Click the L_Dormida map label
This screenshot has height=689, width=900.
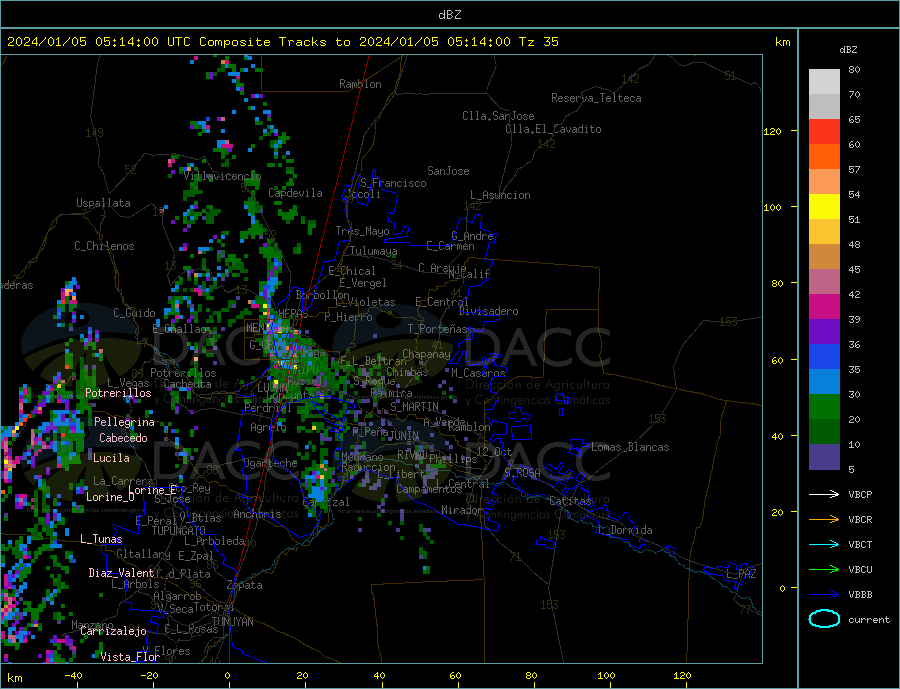pyautogui.click(x=625, y=530)
